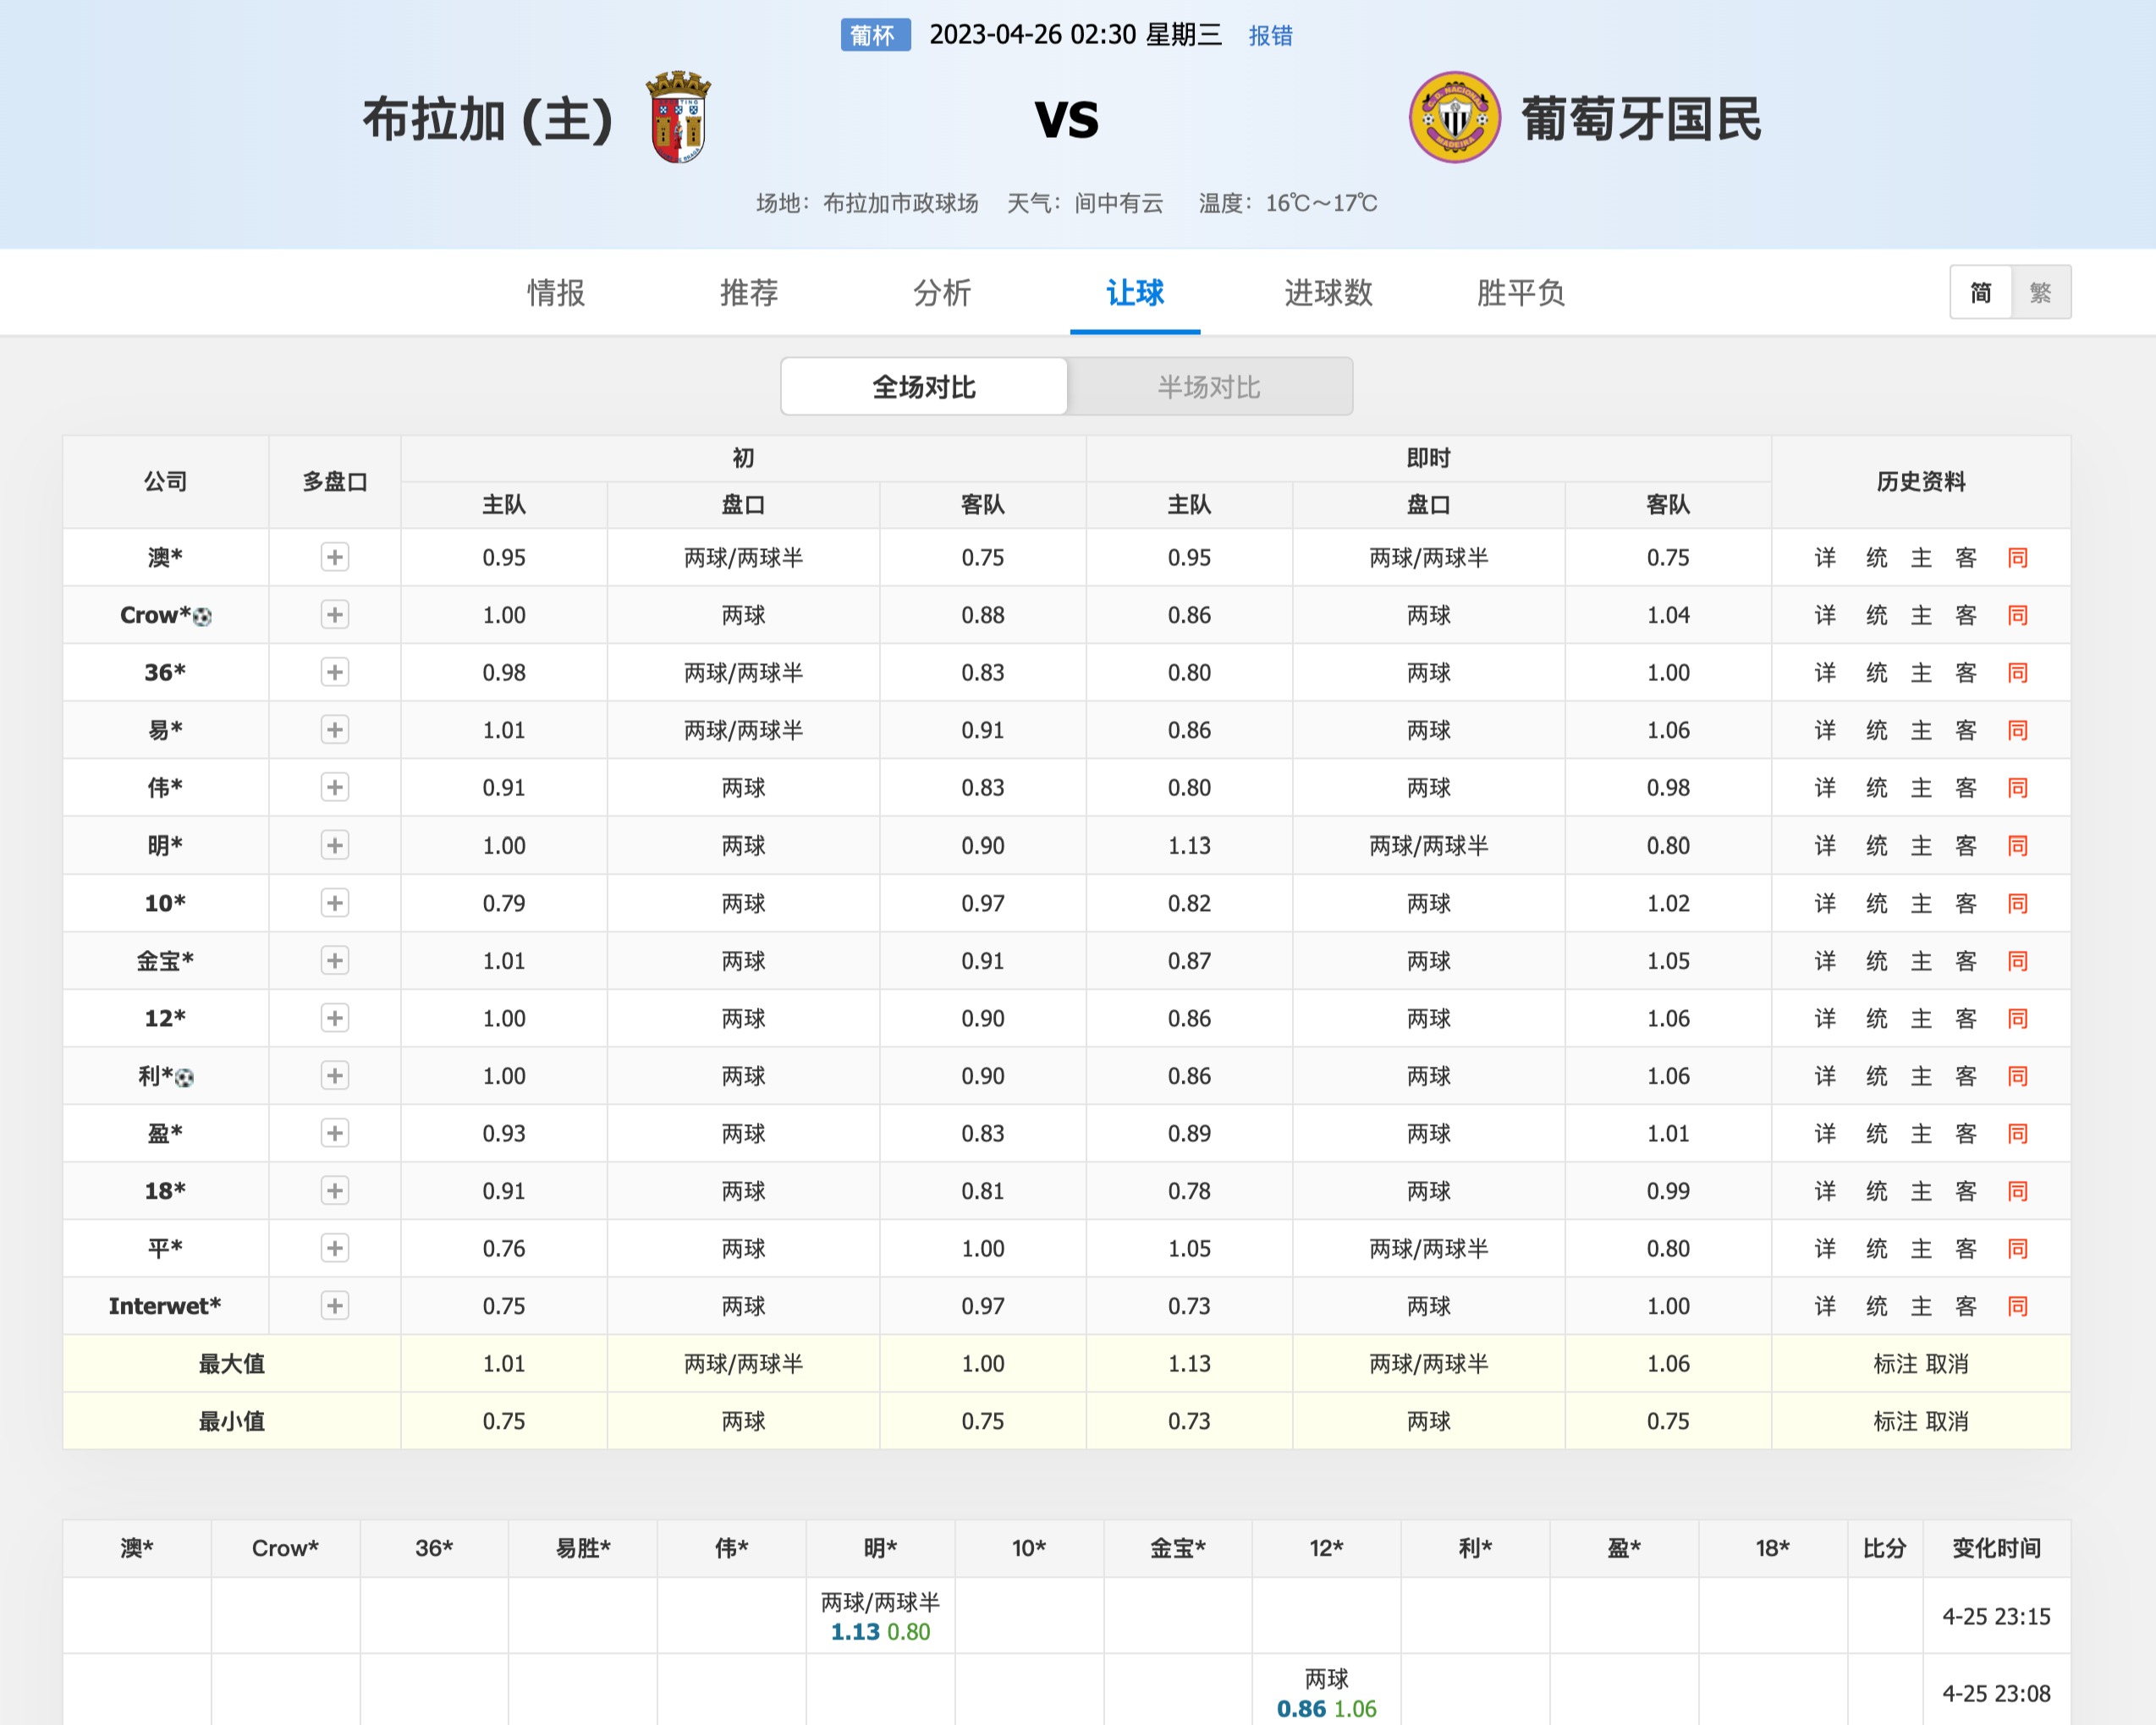Open the 胜平负 tab
The image size is (2156, 1725).
click(x=1521, y=293)
